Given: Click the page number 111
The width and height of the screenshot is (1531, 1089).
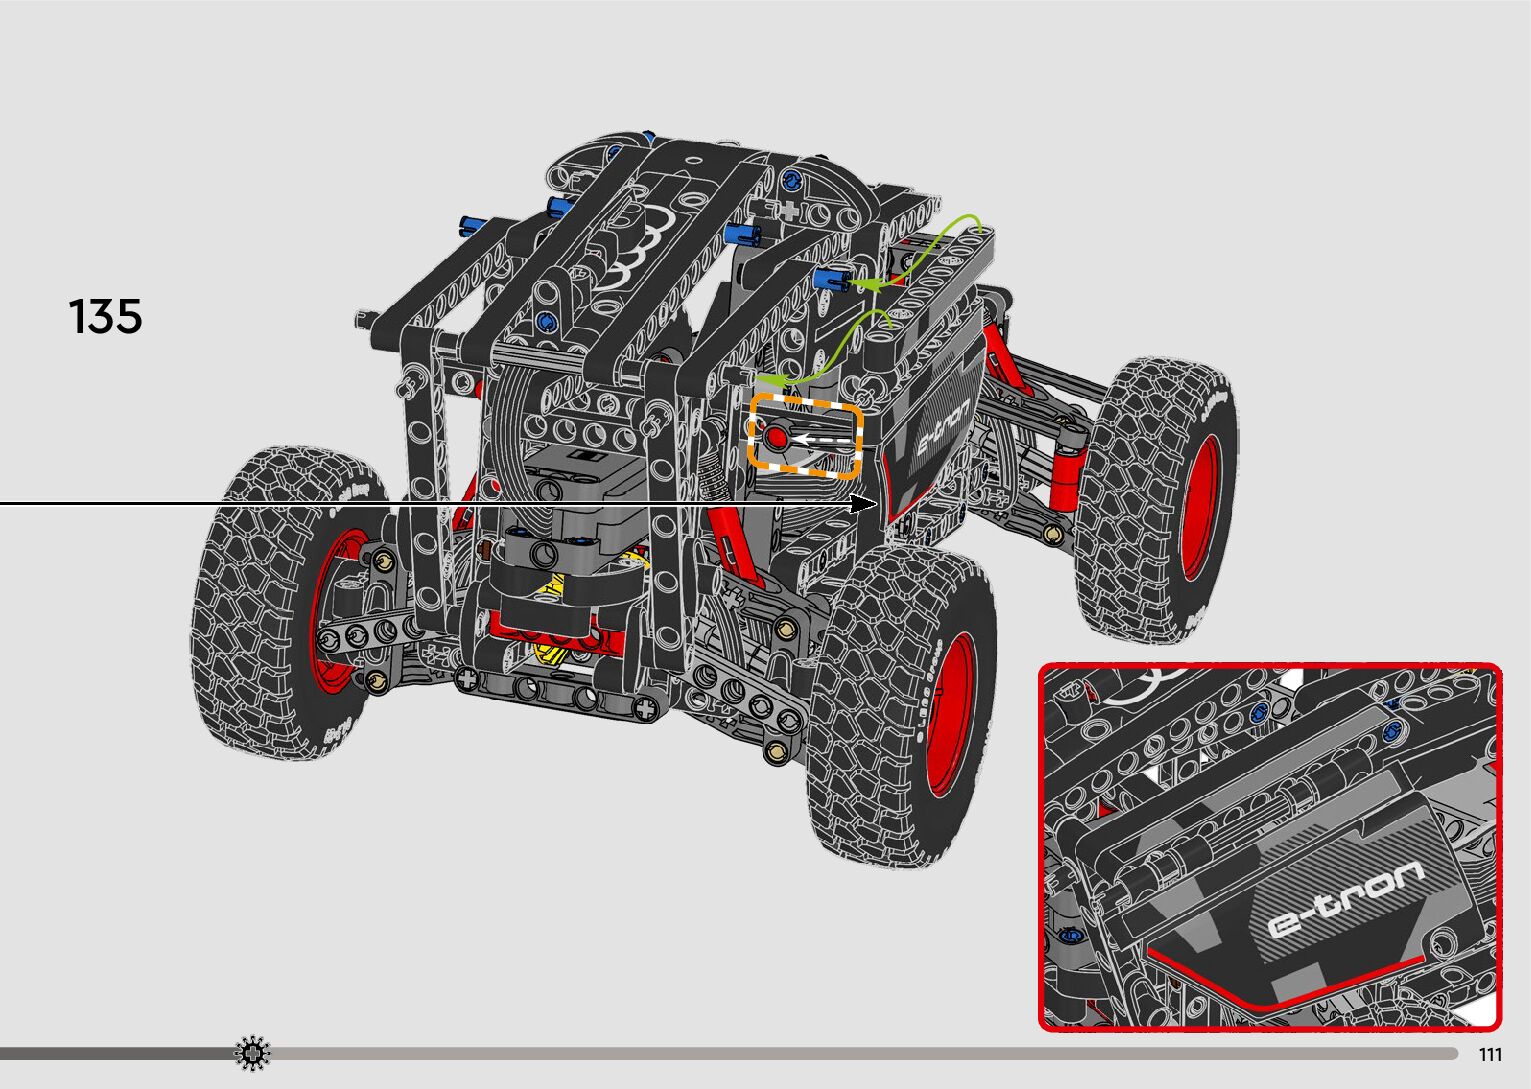Looking at the screenshot, I should (1490, 1055).
